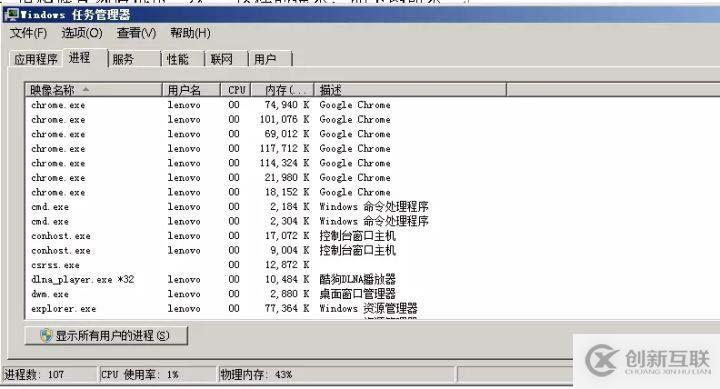720x389 pixels.
Task: Click 物理内存: 43% status entry
Action: point(256,375)
